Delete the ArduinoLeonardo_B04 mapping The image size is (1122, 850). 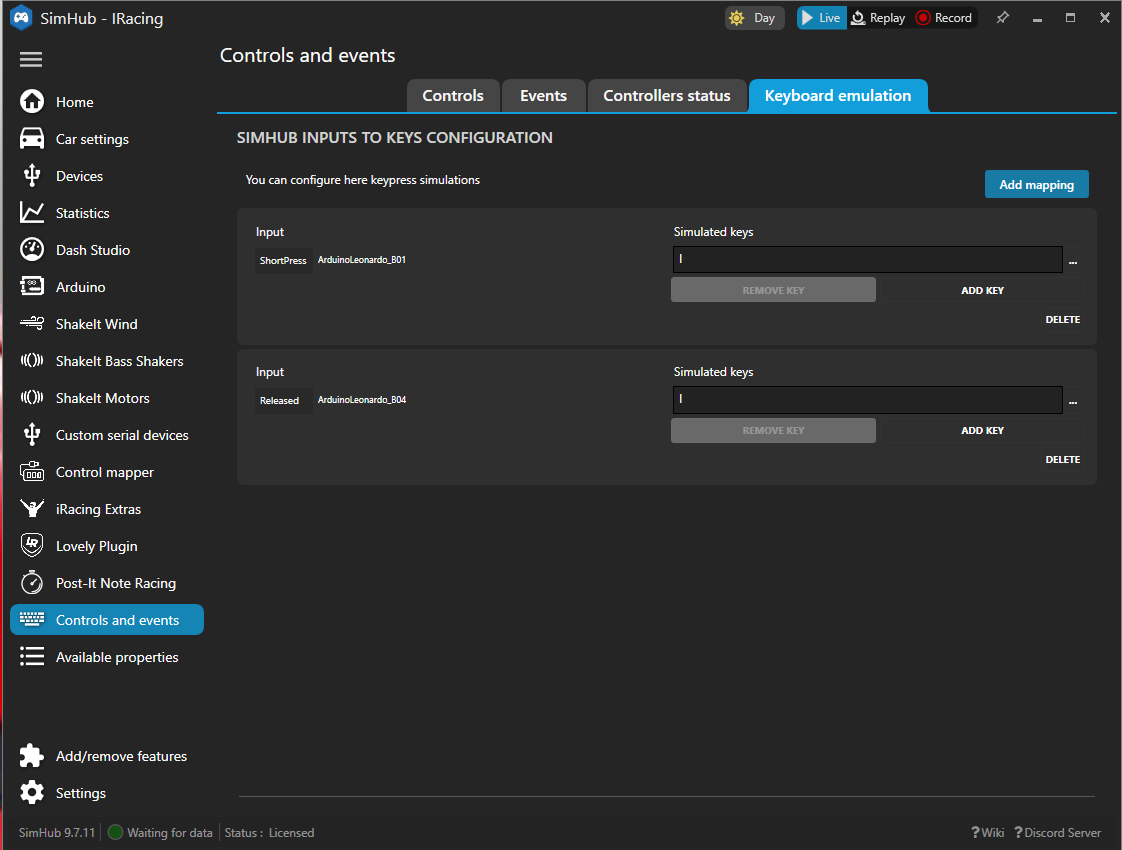(1063, 459)
